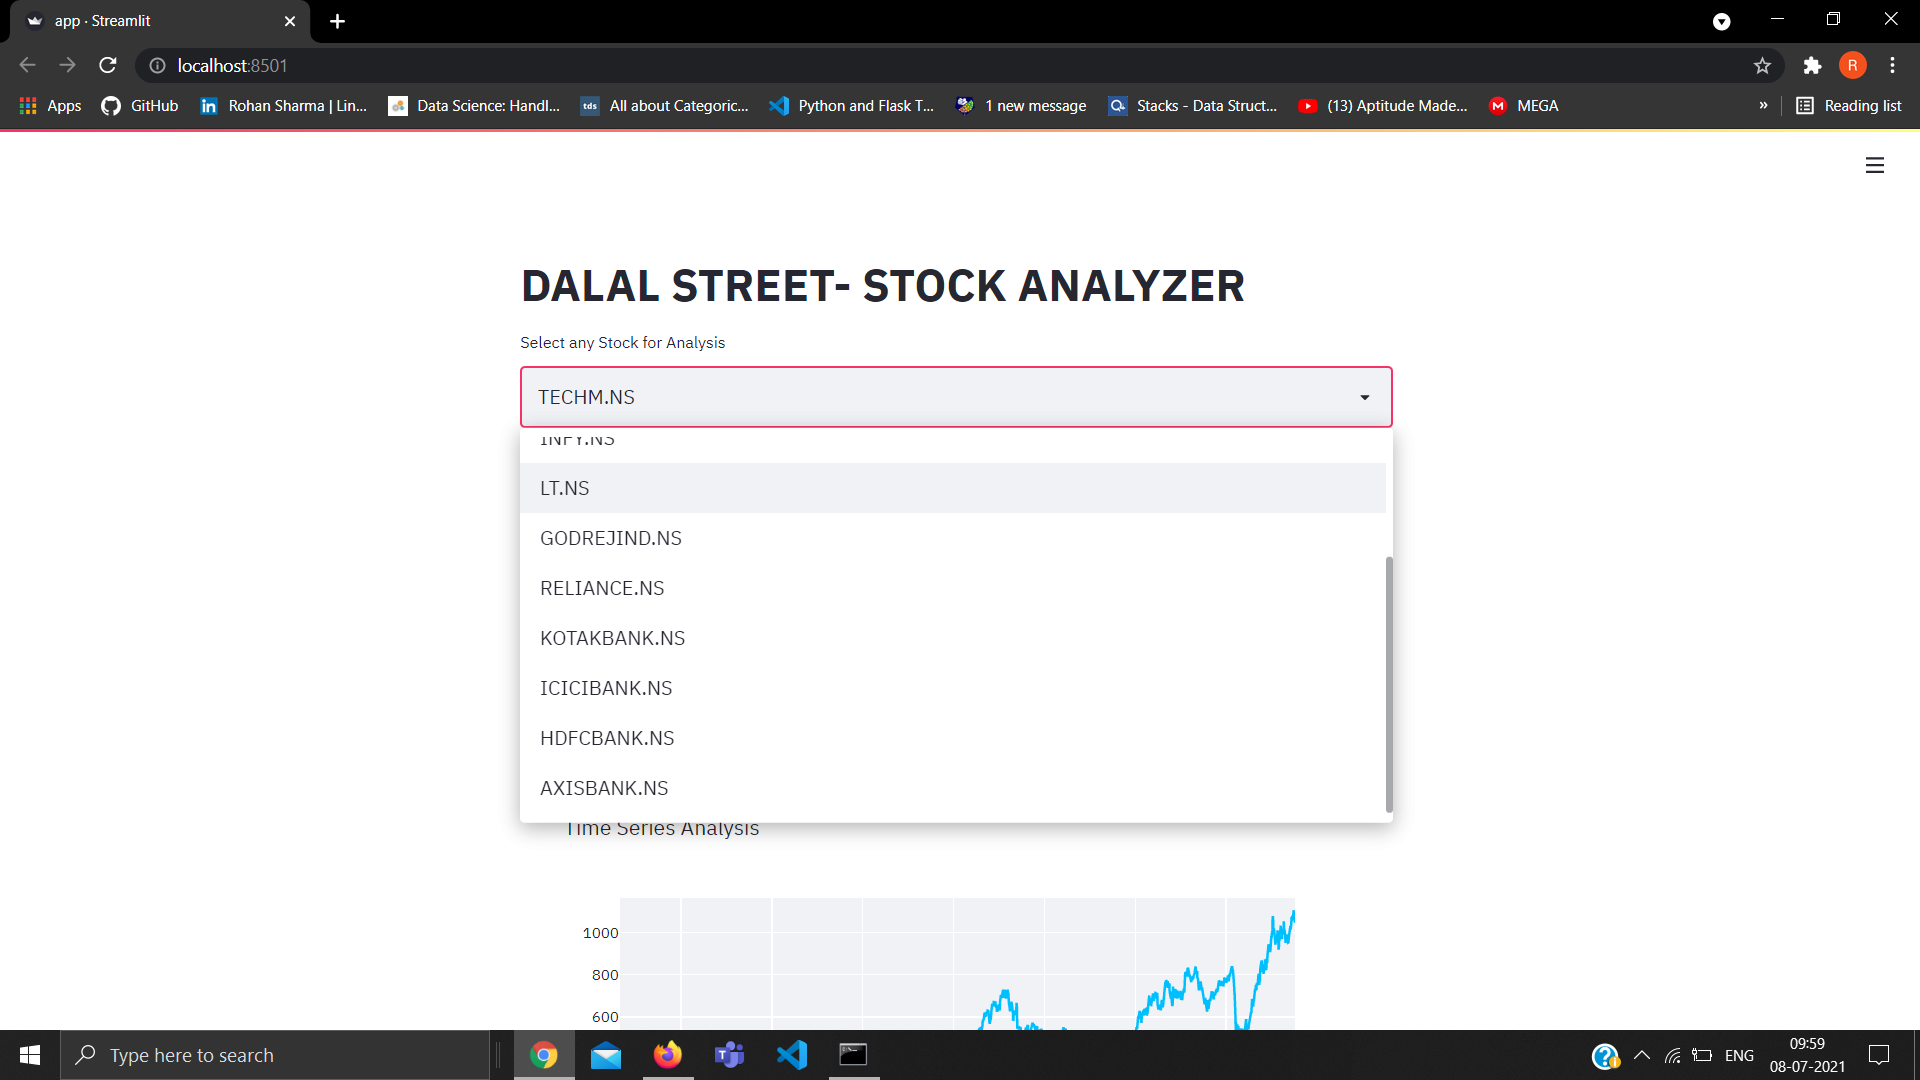The height and width of the screenshot is (1080, 1920).
Task: Open the terminal window from taskbar
Action: tap(854, 1055)
